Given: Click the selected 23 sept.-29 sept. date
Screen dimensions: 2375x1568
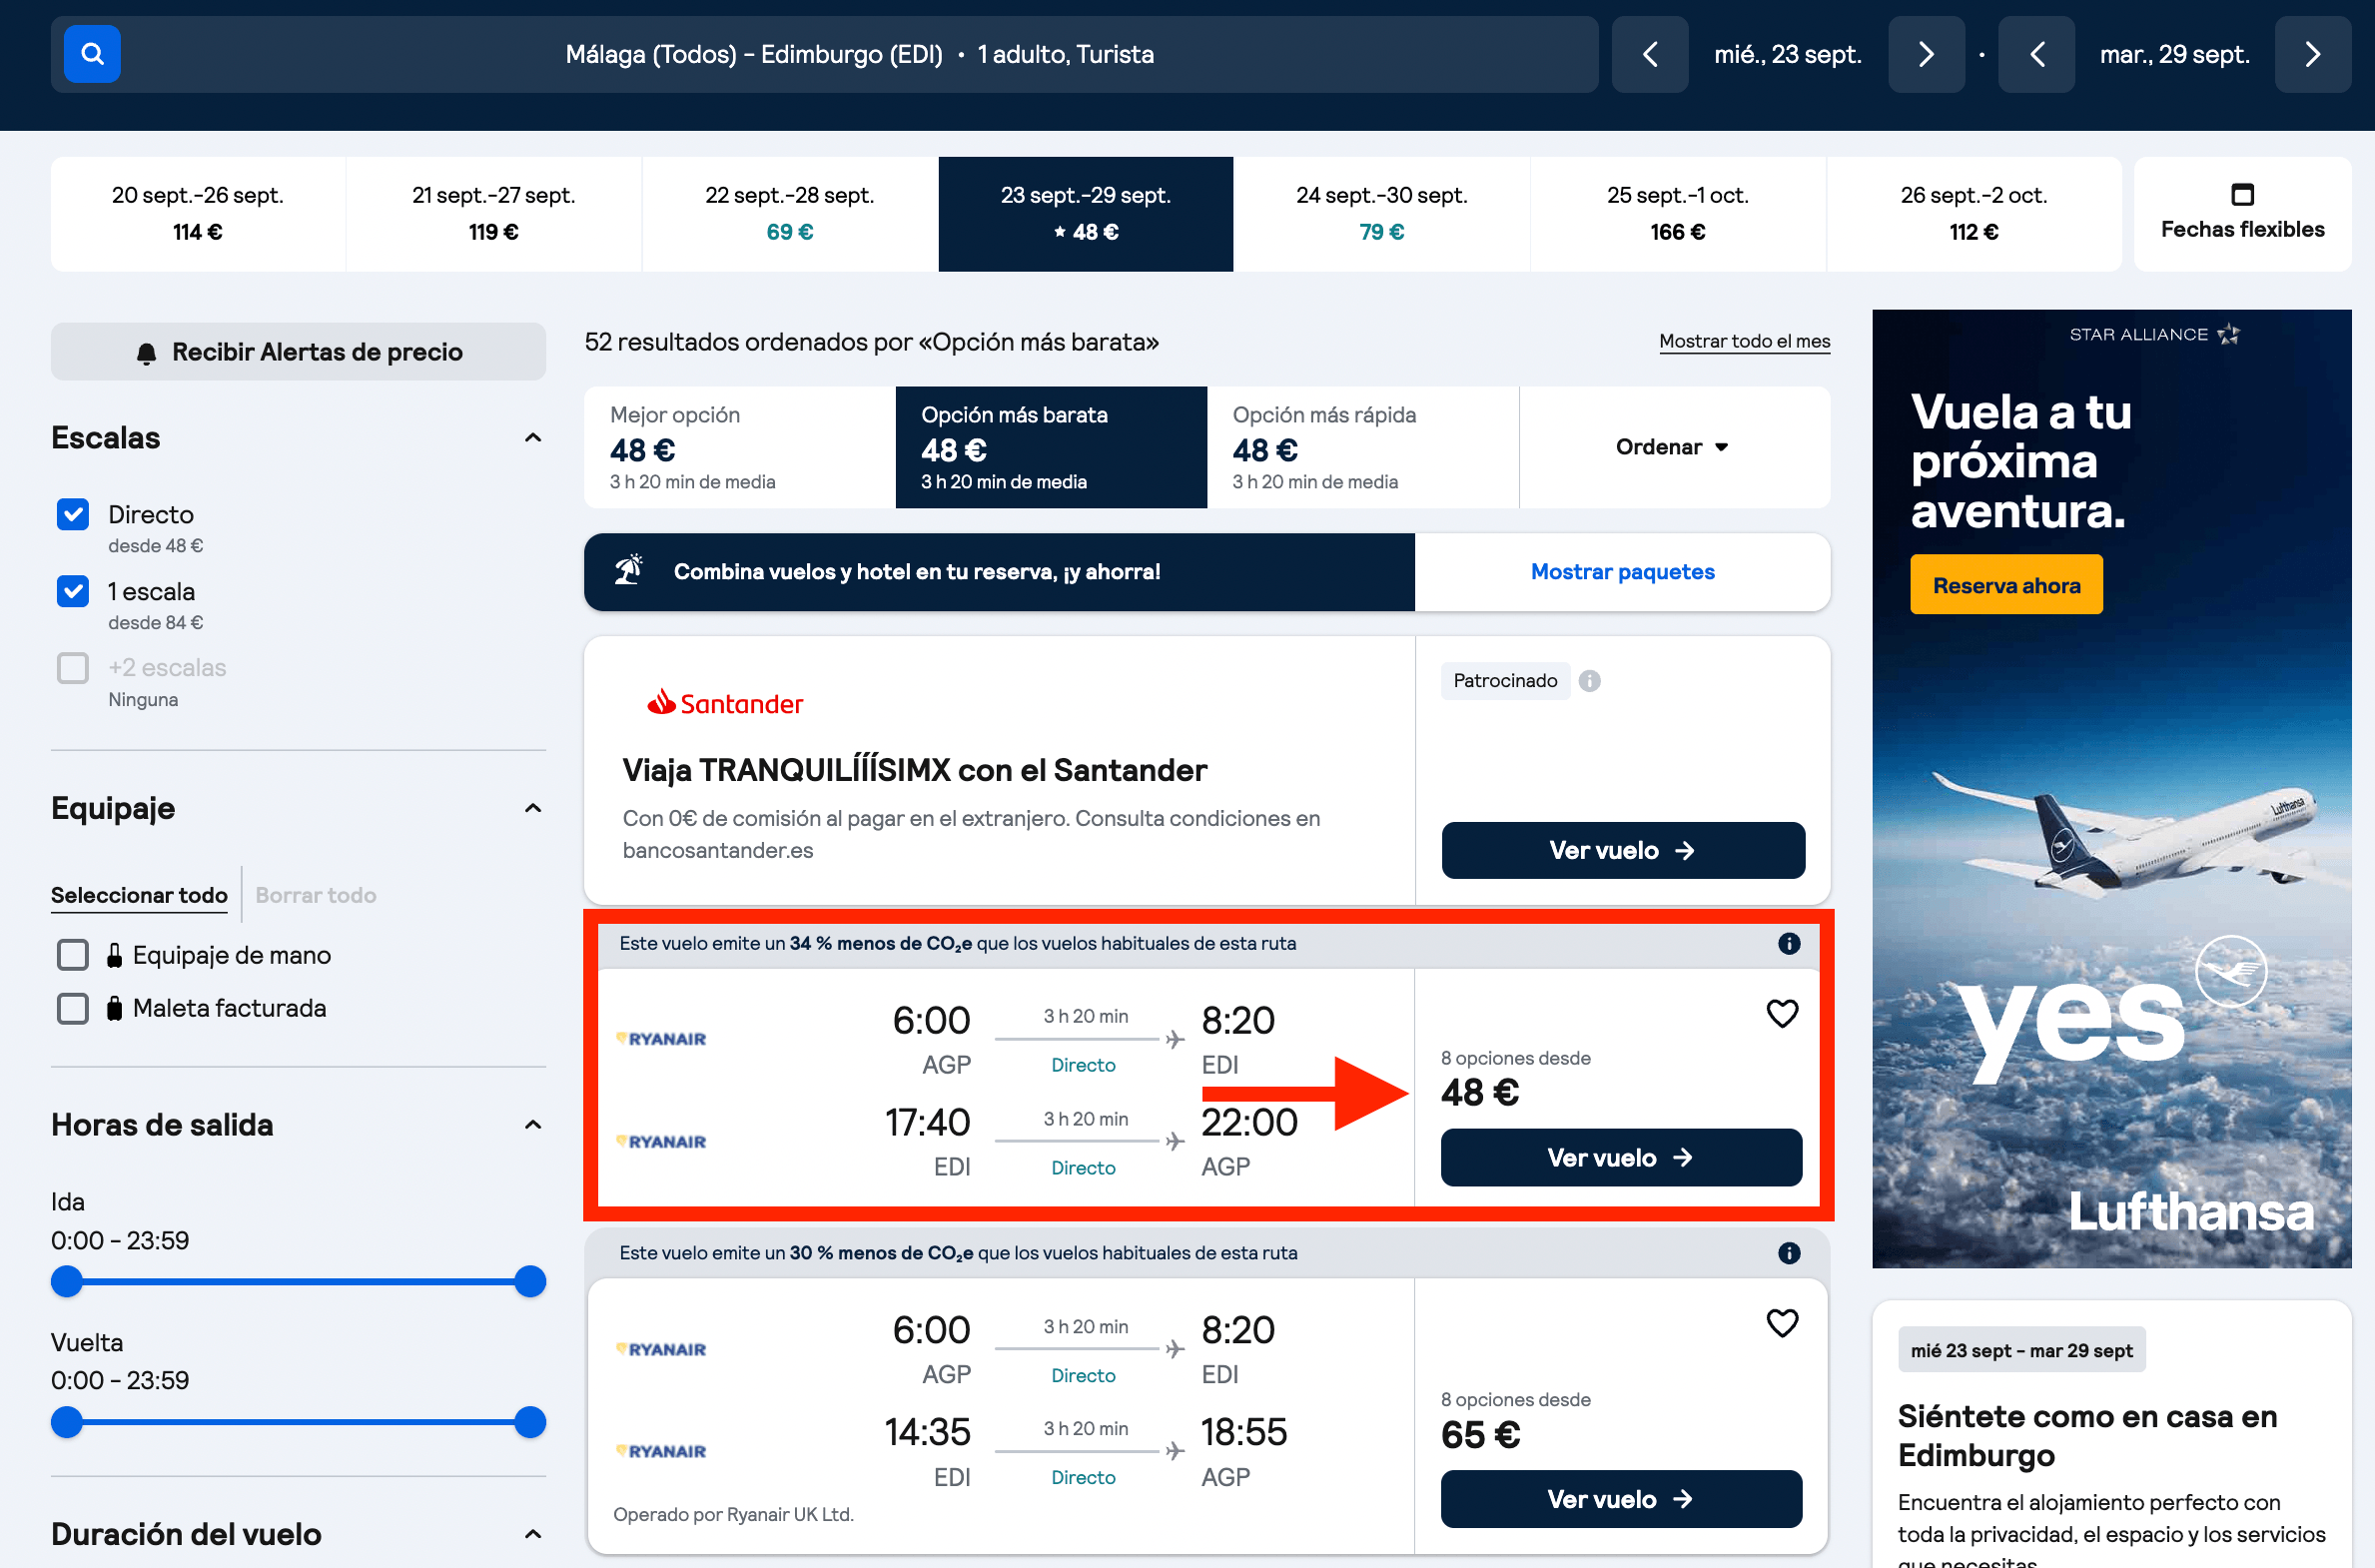Looking at the screenshot, I should 1085,213.
